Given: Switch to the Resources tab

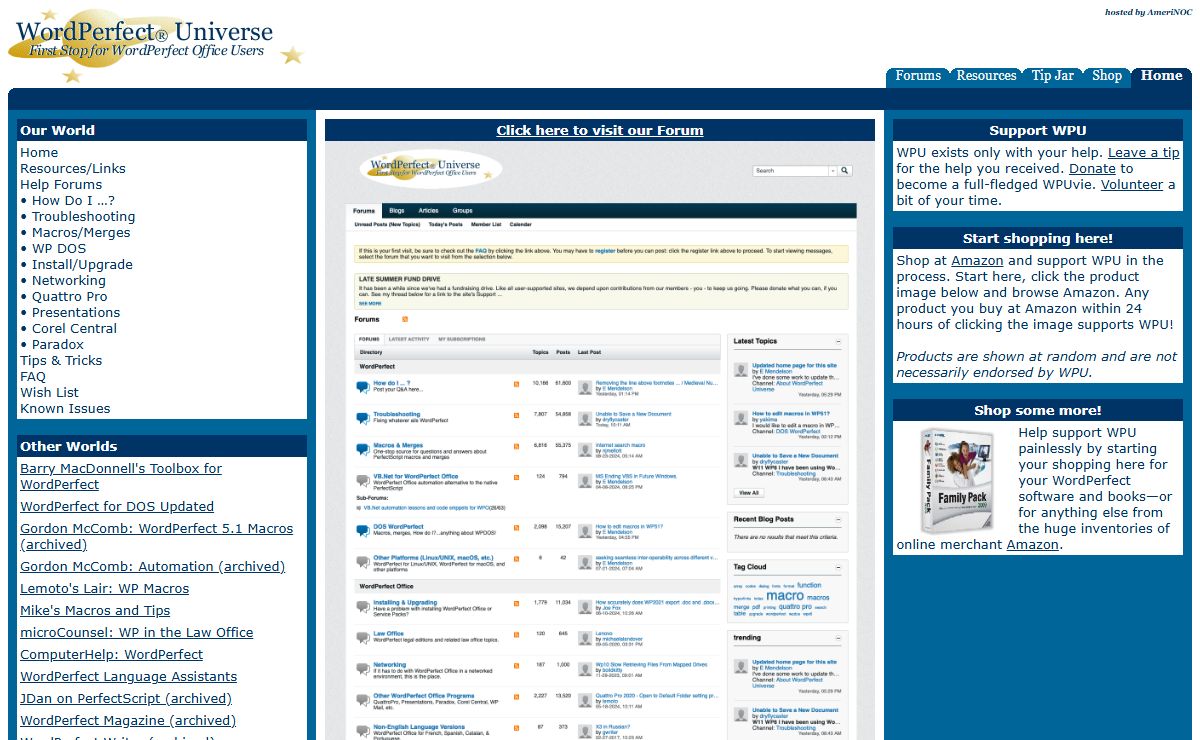Looking at the screenshot, I should [986, 76].
